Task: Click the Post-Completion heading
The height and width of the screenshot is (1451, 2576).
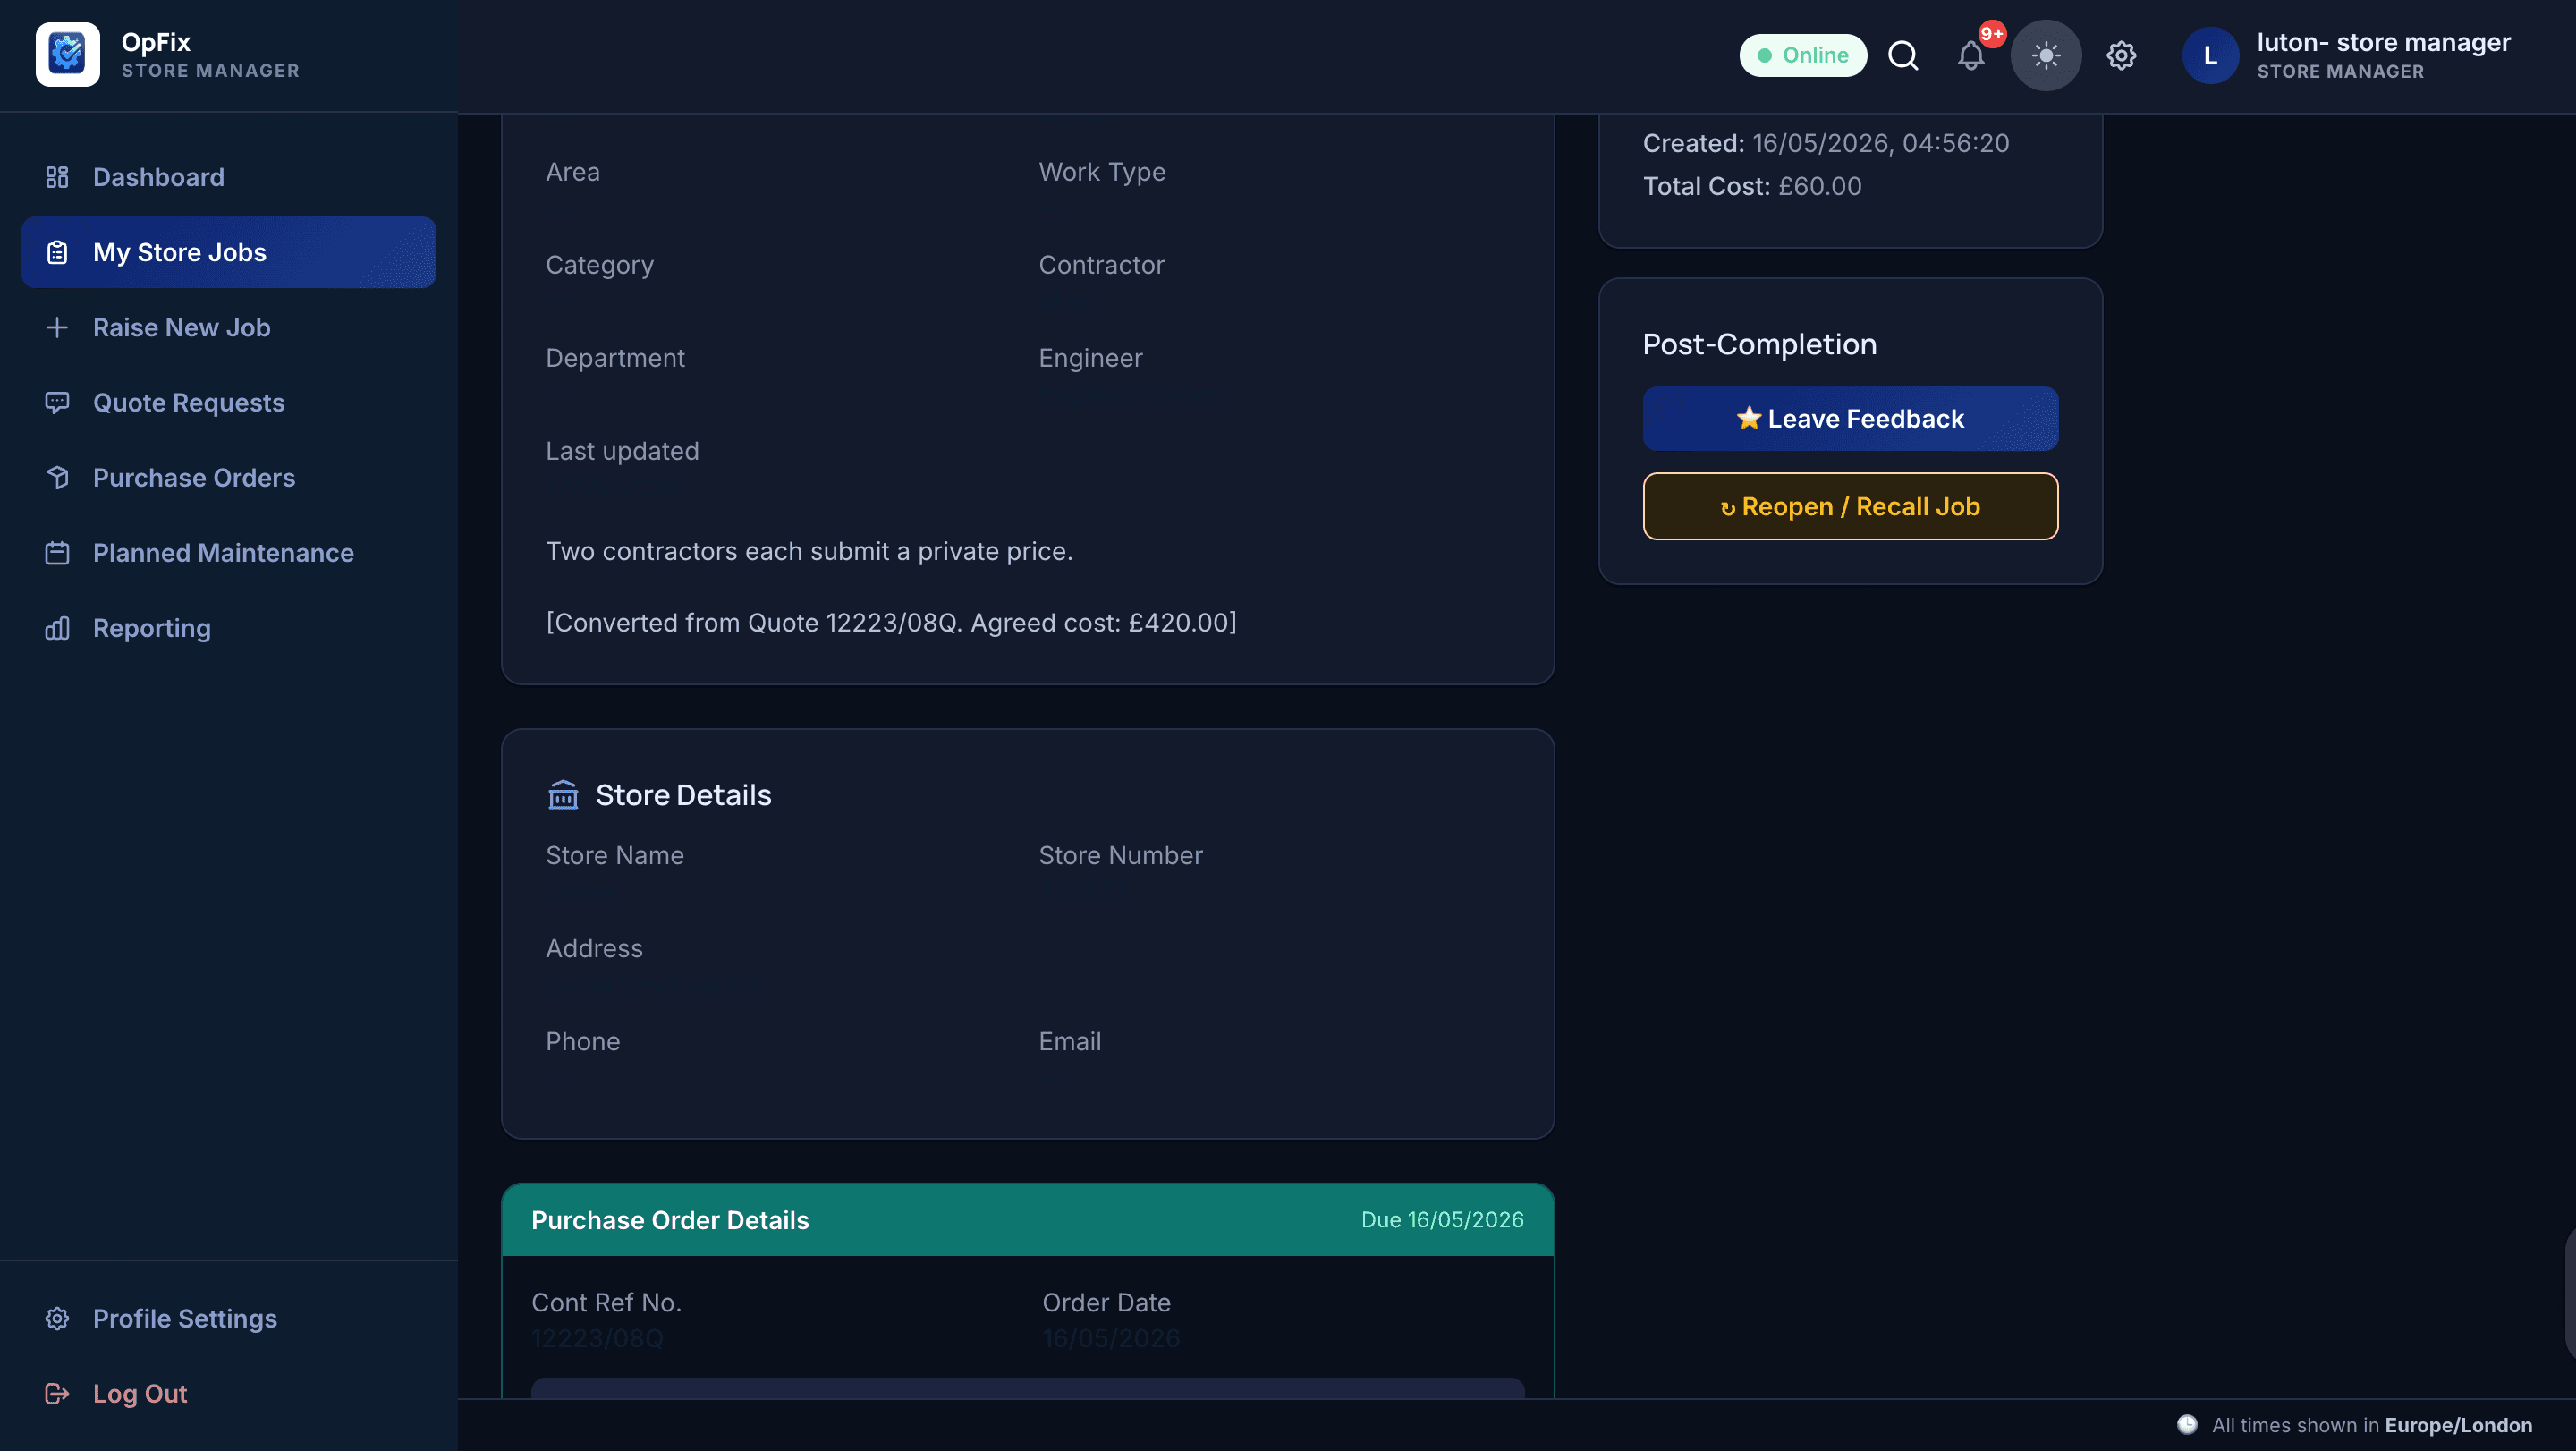Action: 1759,344
